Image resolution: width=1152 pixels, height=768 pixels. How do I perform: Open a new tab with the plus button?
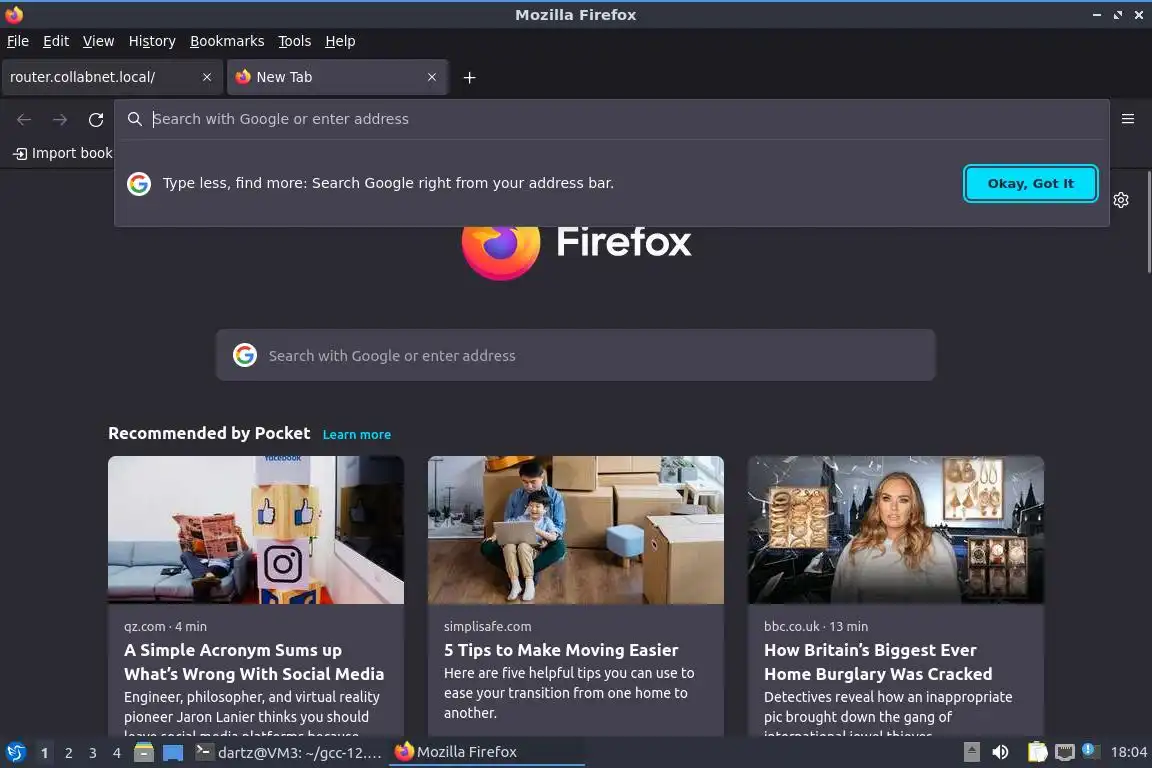pos(469,77)
